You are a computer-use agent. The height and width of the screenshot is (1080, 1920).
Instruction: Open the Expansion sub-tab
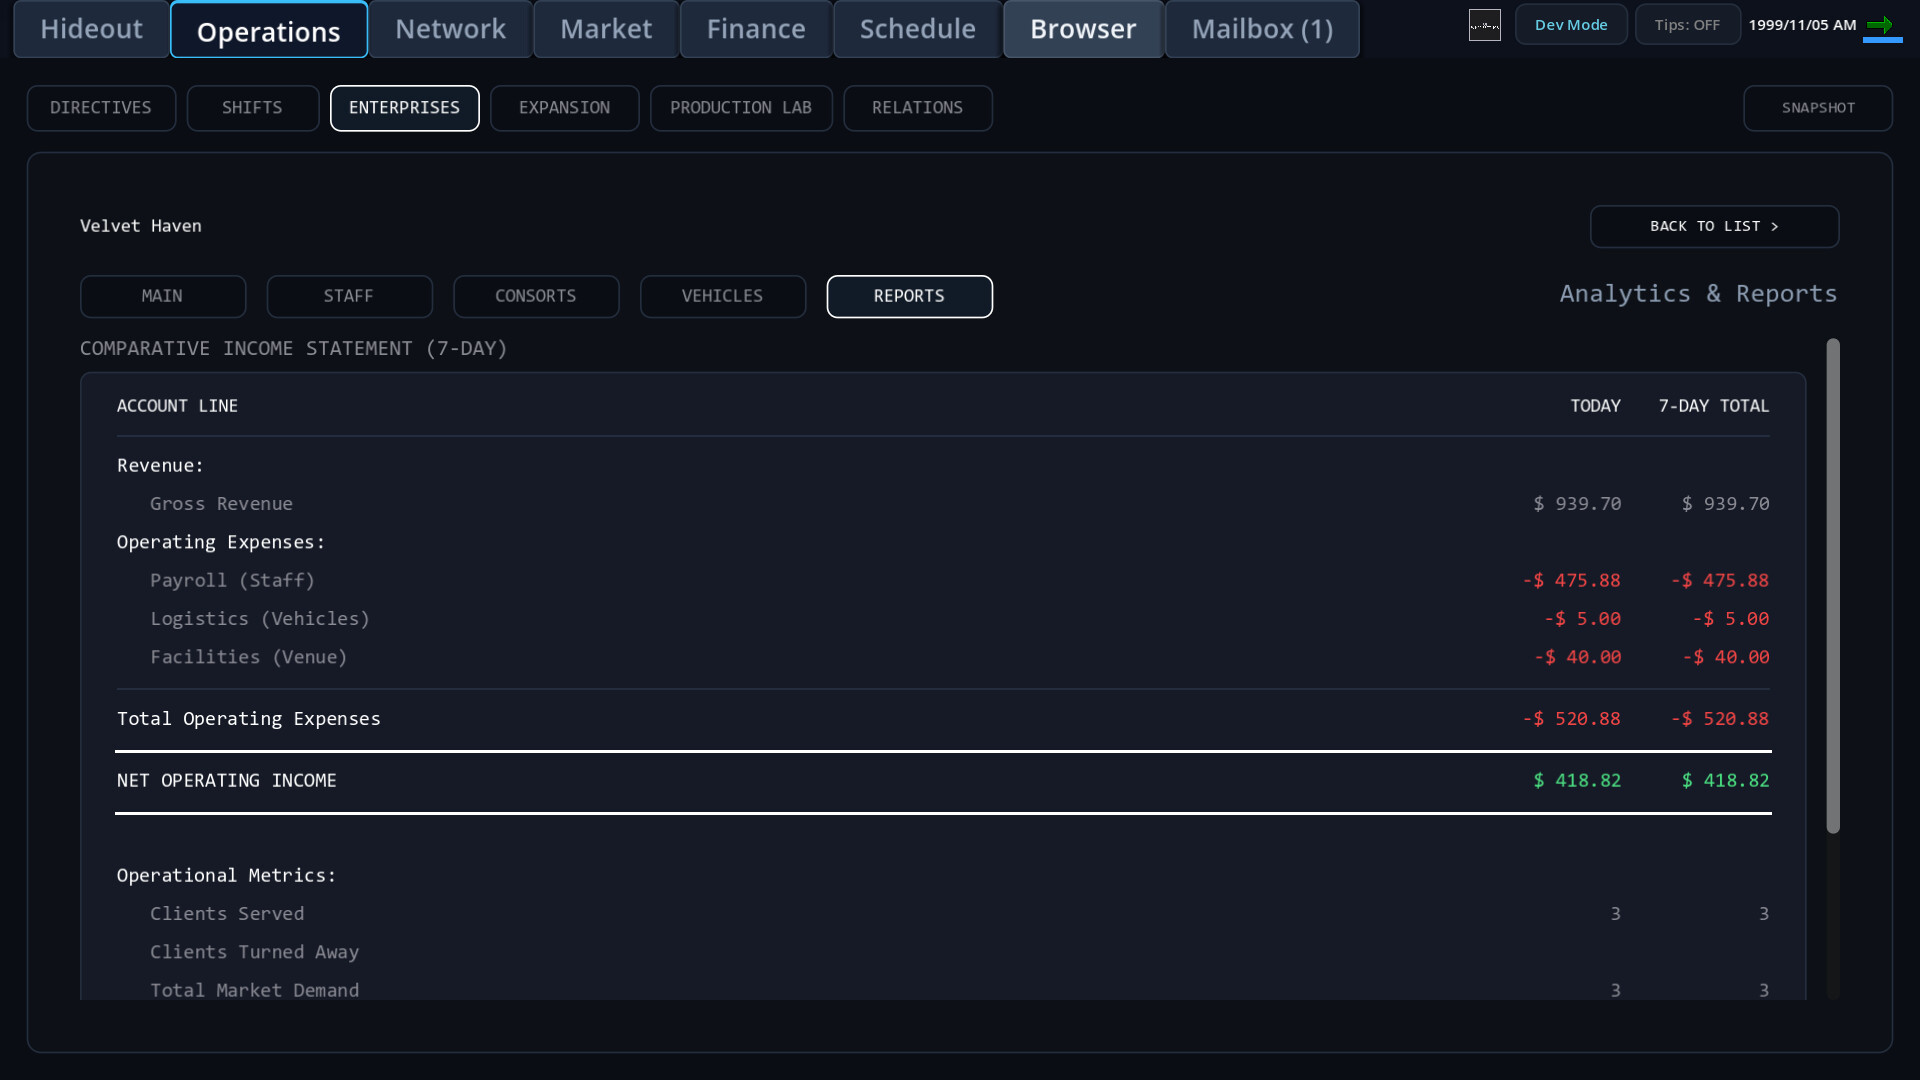564,108
